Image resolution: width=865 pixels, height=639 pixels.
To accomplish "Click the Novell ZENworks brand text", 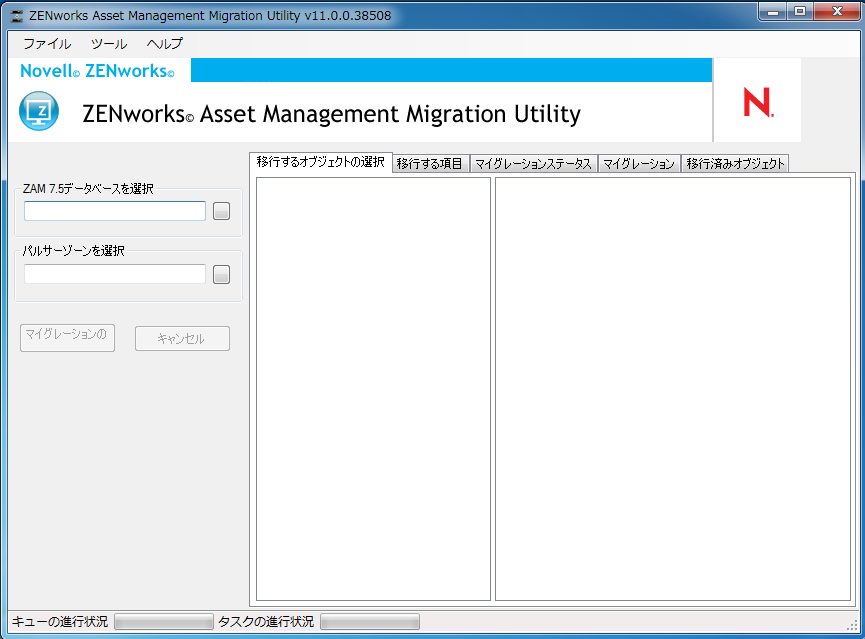I will [x=98, y=71].
